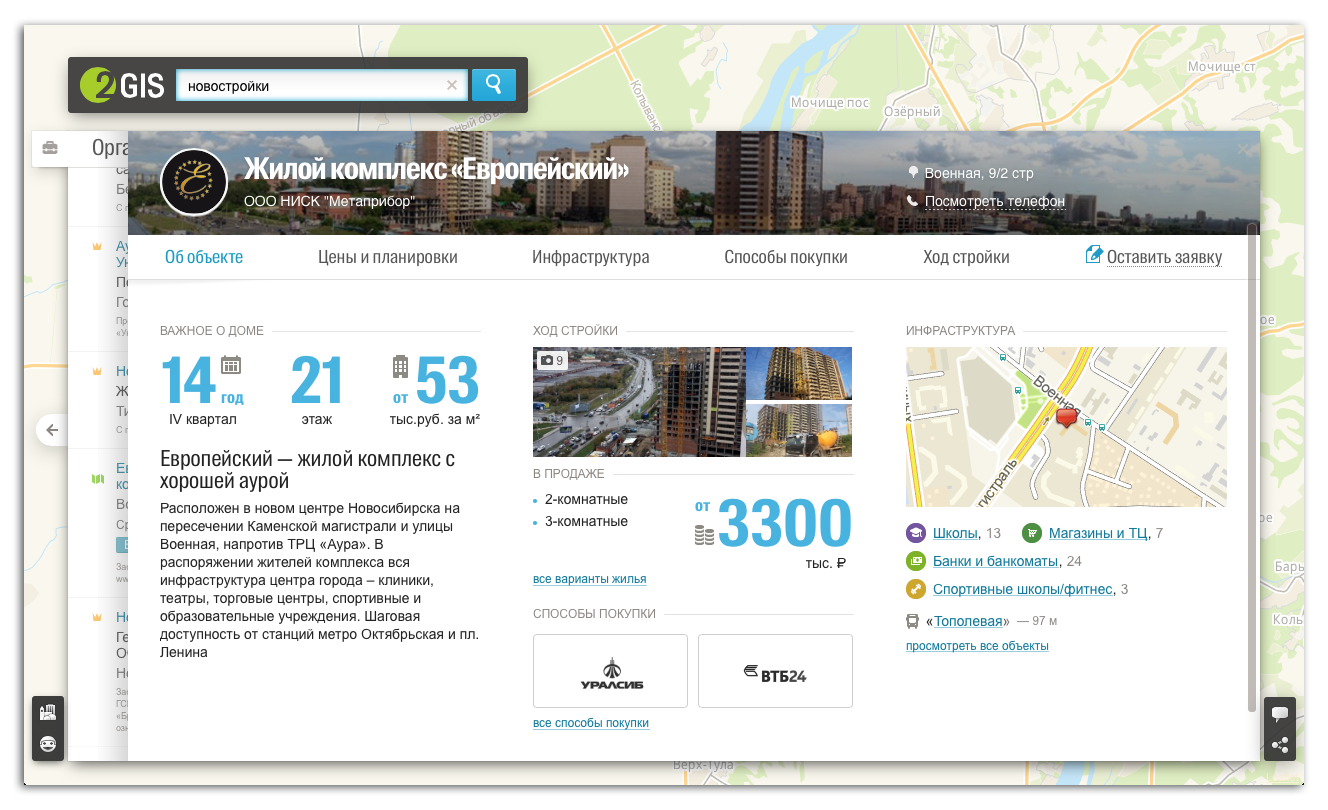The width and height of the screenshot is (1328, 810).
Task: Click the share icon bottom-right
Action: (x=1279, y=745)
